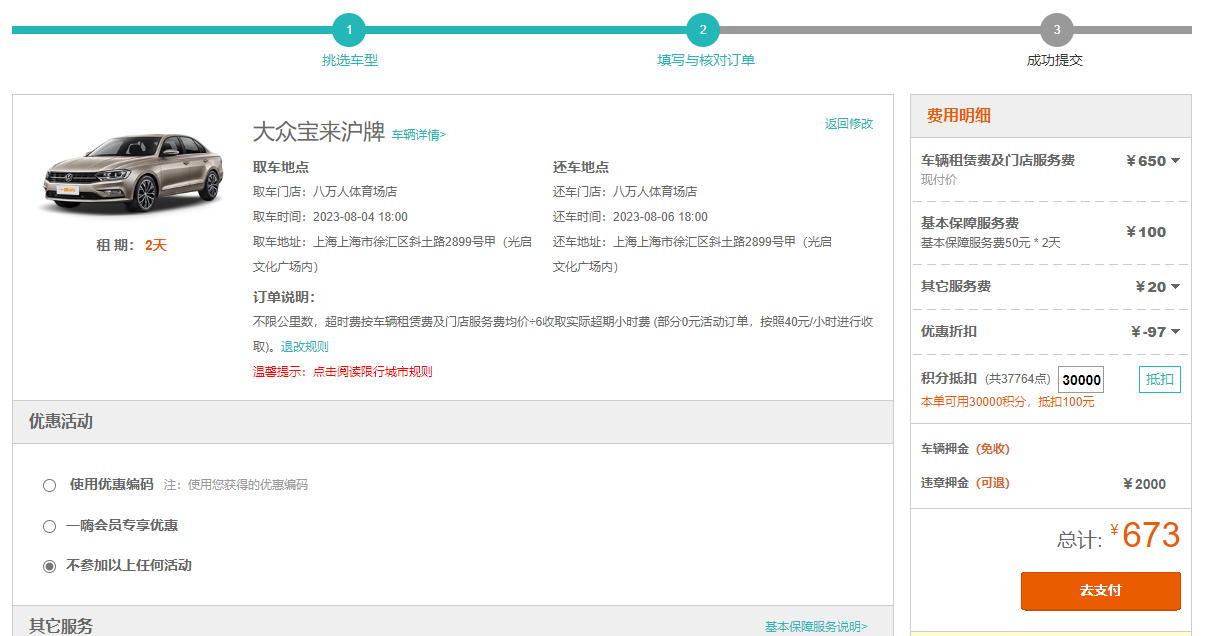The width and height of the screenshot is (1212, 636).
Task: Open the 退改规则 link
Action: coord(304,347)
